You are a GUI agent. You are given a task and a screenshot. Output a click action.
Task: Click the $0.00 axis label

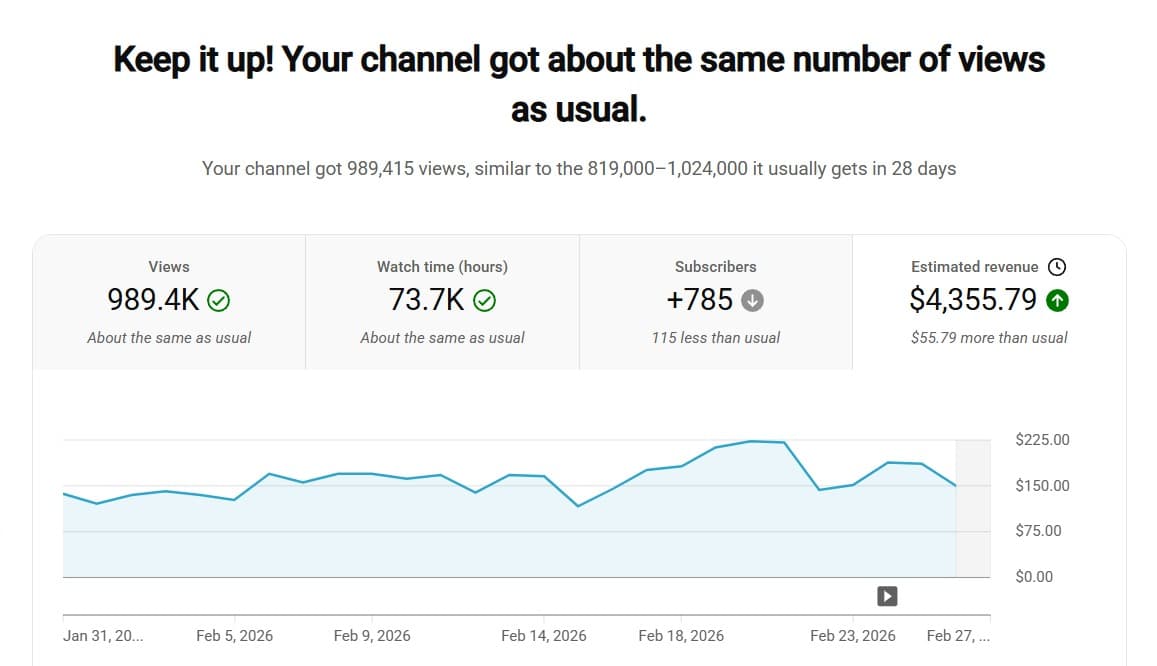tap(1033, 576)
